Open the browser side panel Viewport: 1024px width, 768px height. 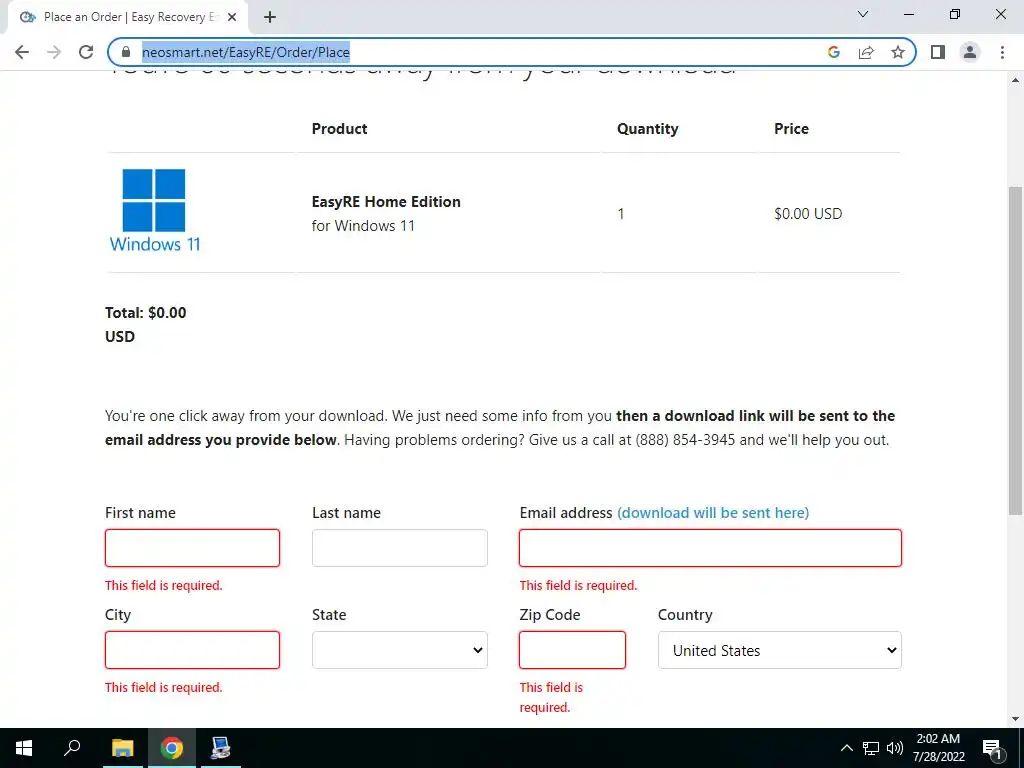tap(938, 52)
